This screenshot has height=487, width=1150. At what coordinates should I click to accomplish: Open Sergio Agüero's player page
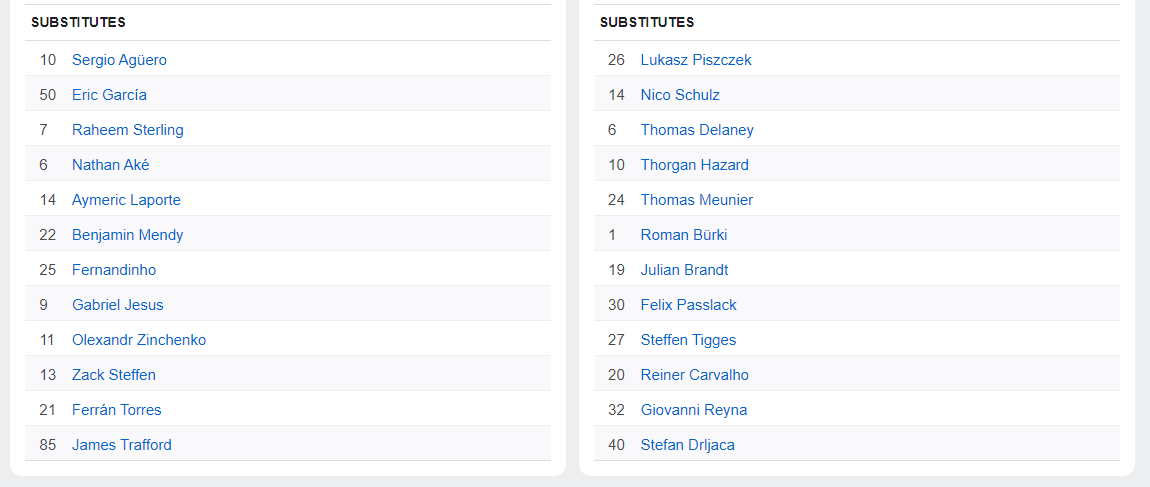point(119,60)
